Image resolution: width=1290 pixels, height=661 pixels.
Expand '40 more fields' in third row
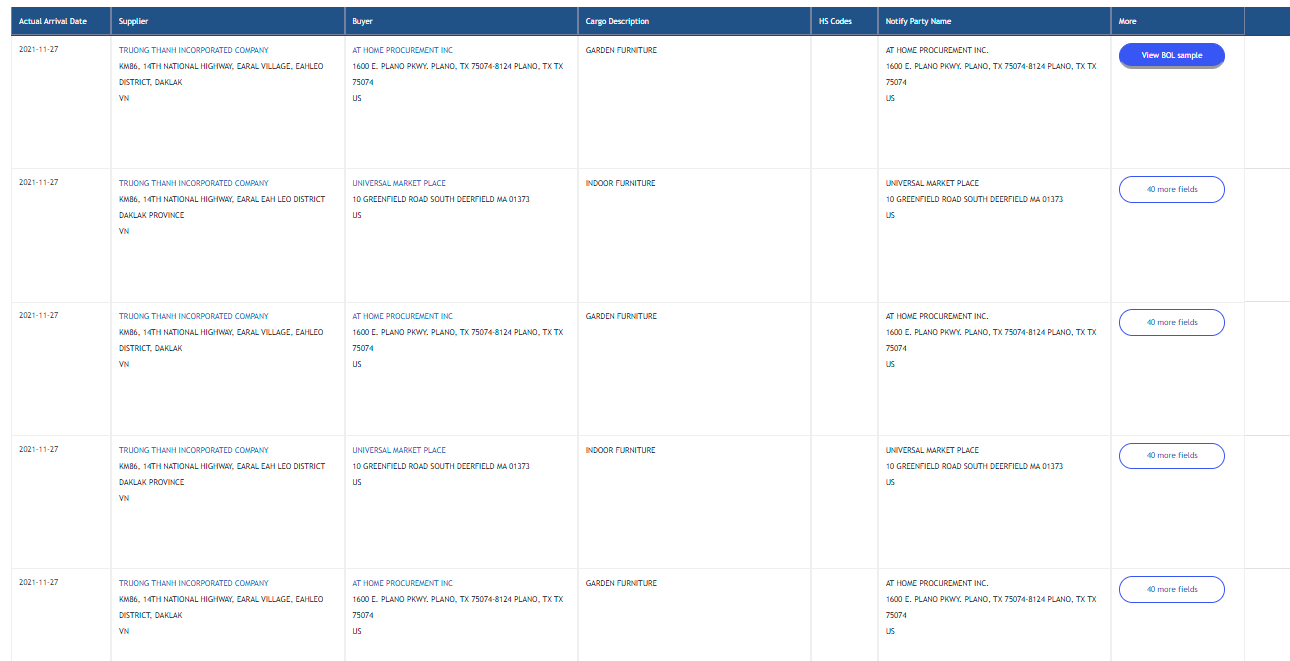click(1171, 322)
